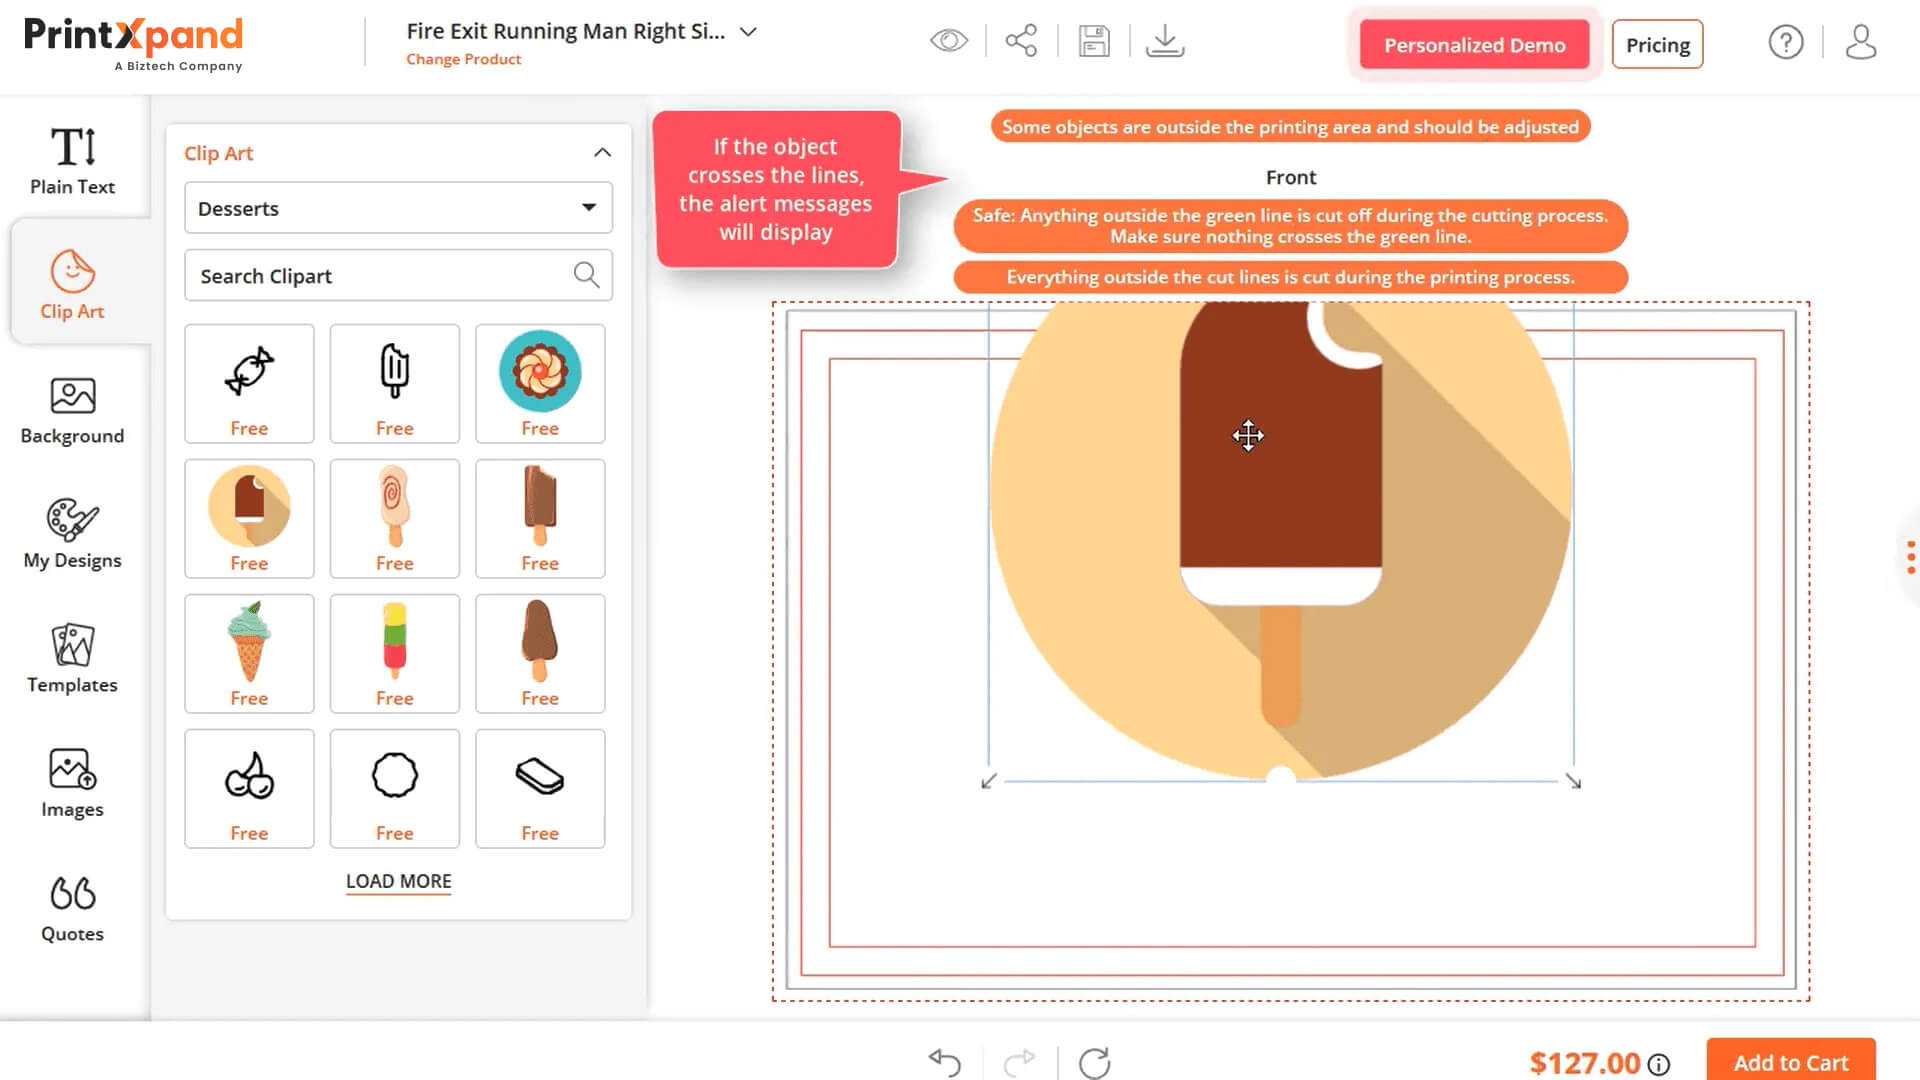Click the LOAD MORE link
This screenshot has width=1920, height=1080.
click(x=398, y=881)
